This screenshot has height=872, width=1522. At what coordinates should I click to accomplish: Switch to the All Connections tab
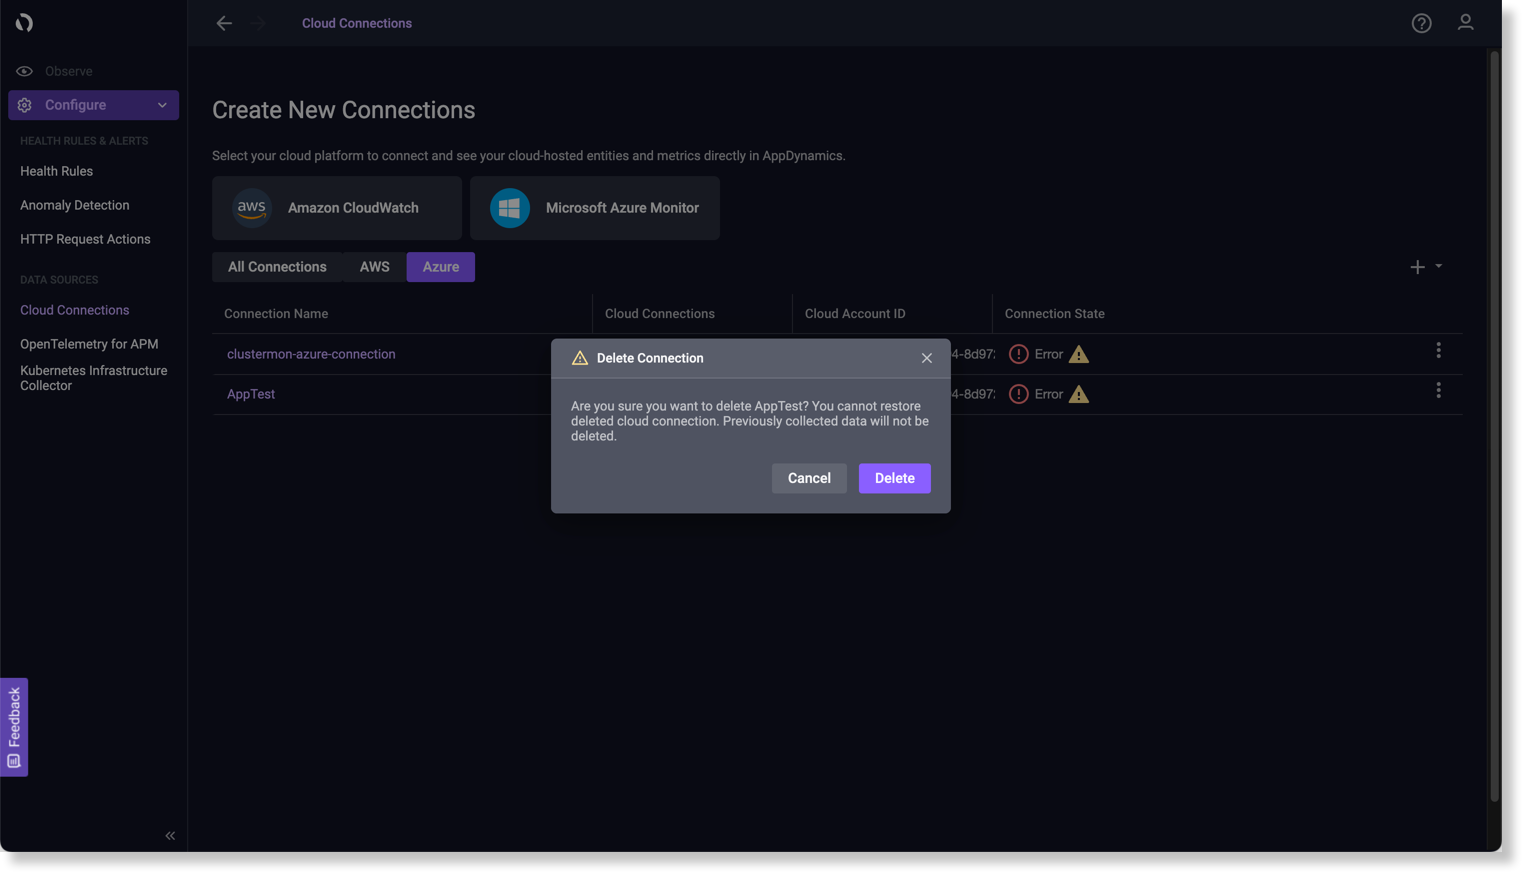[x=277, y=267]
